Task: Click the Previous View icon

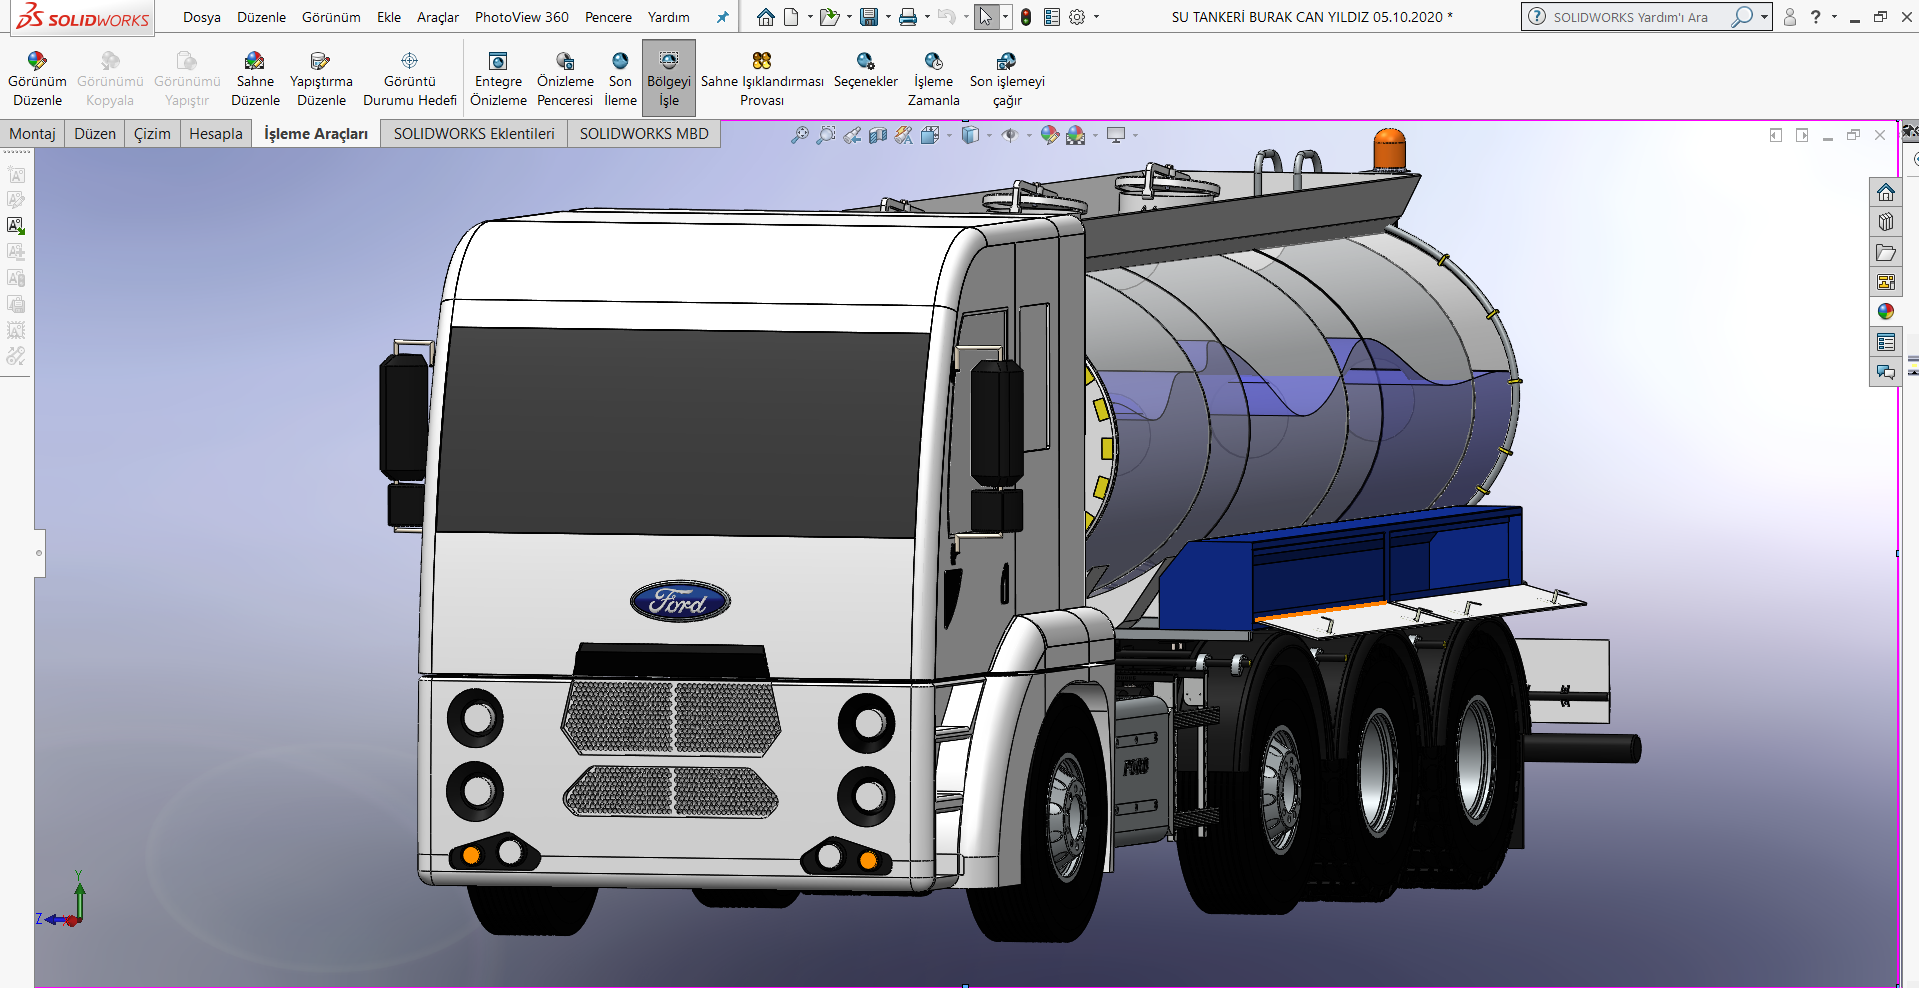Action: pyautogui.click(x=852, y=135)
